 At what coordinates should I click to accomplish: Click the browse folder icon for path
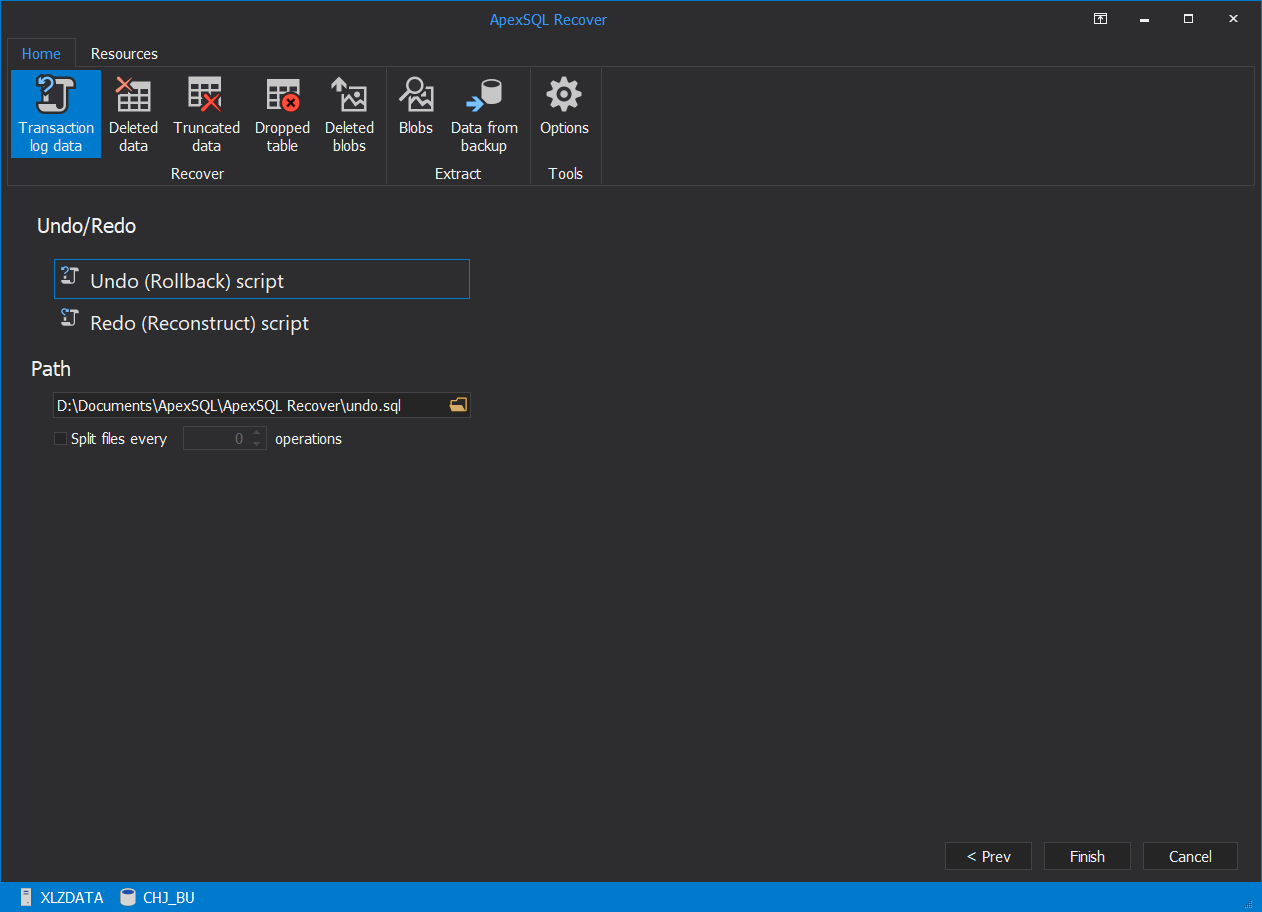[458, 404]
